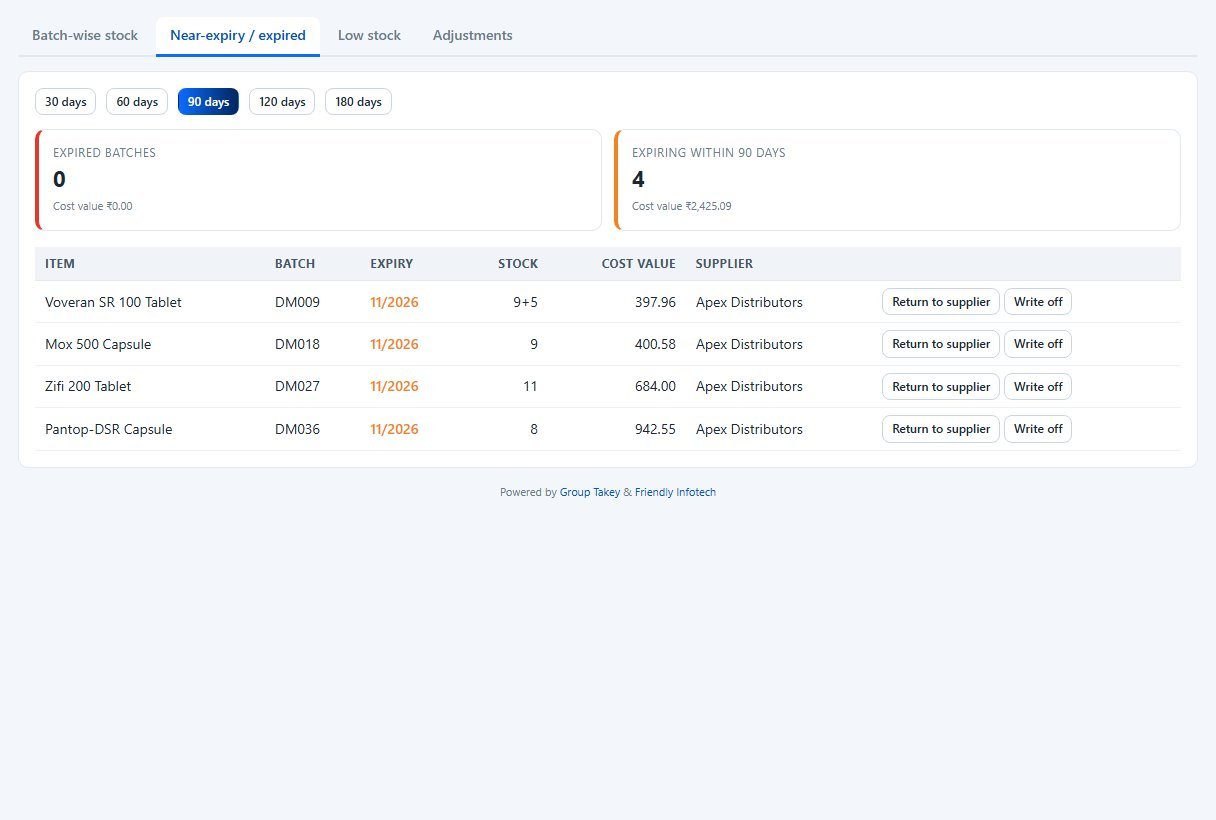
Task: Click the Cost value ₹2,425.09 text
Action: point(682,206)
